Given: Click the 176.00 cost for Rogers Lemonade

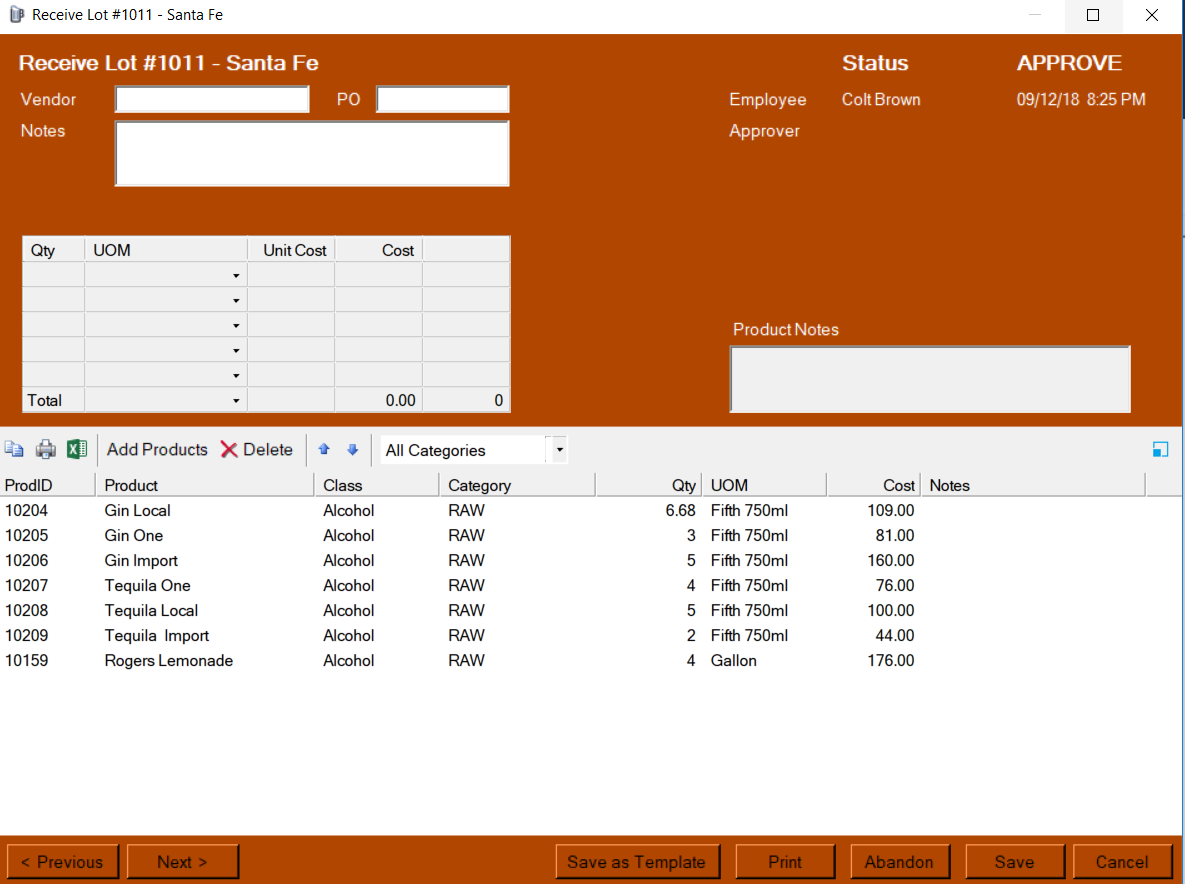Looking at the screenshot, I should tap(890, 660).
